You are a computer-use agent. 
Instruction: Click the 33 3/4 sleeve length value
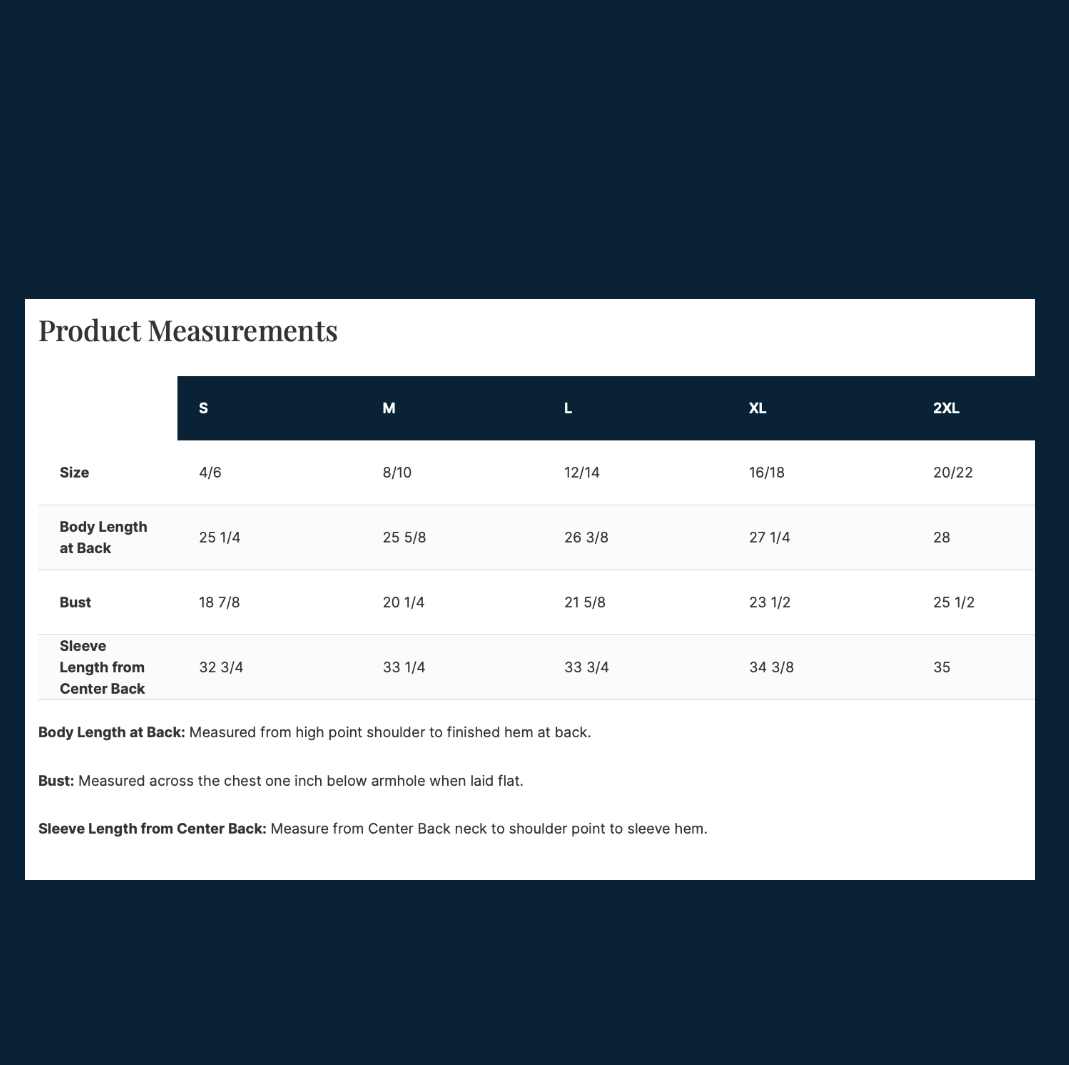point(586,667)
